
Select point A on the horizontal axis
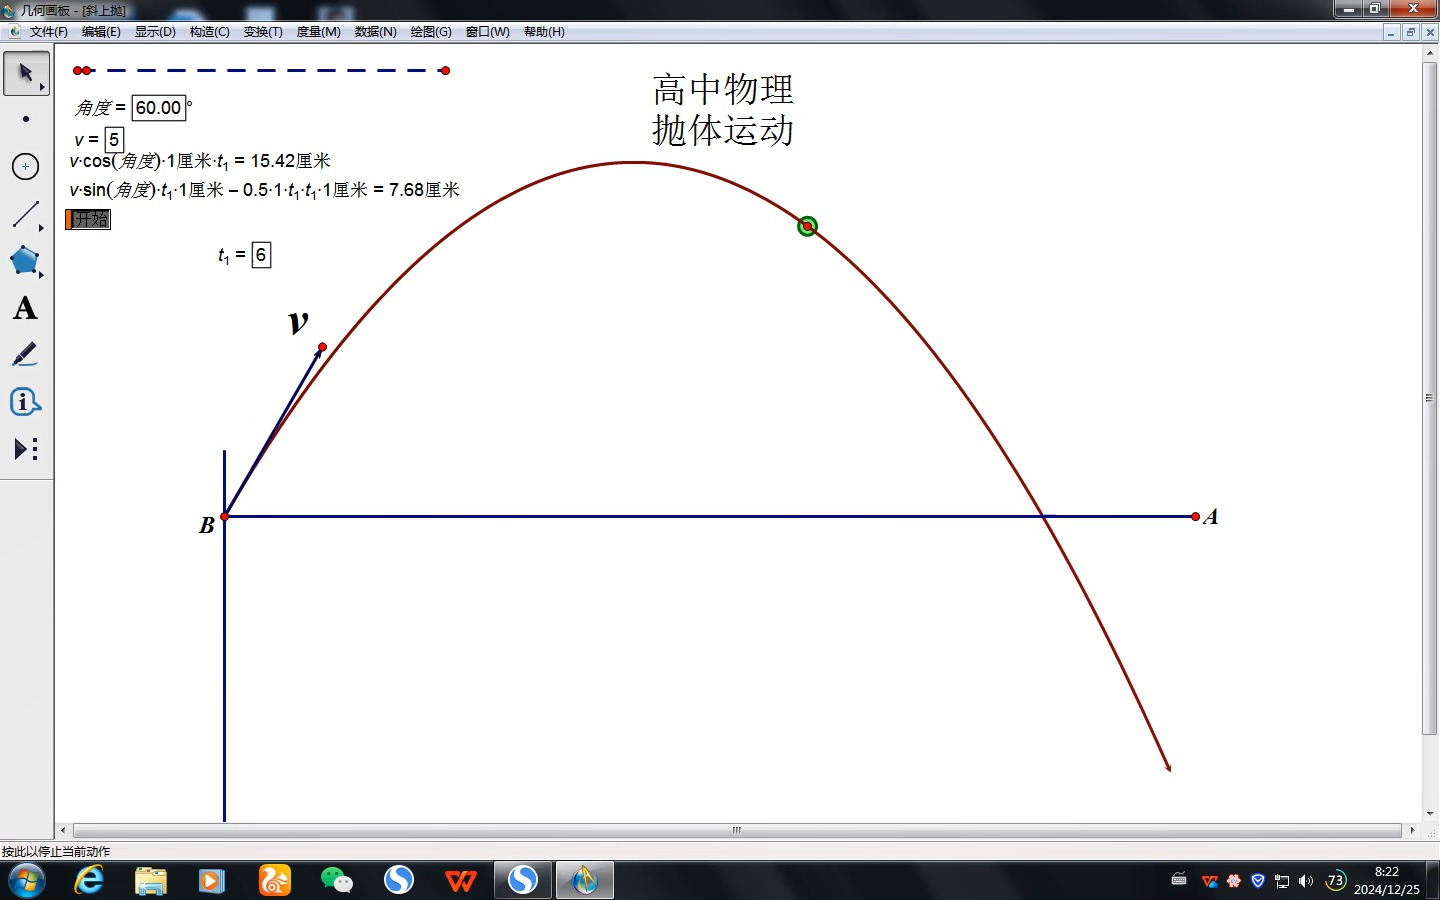[1196, 516]
